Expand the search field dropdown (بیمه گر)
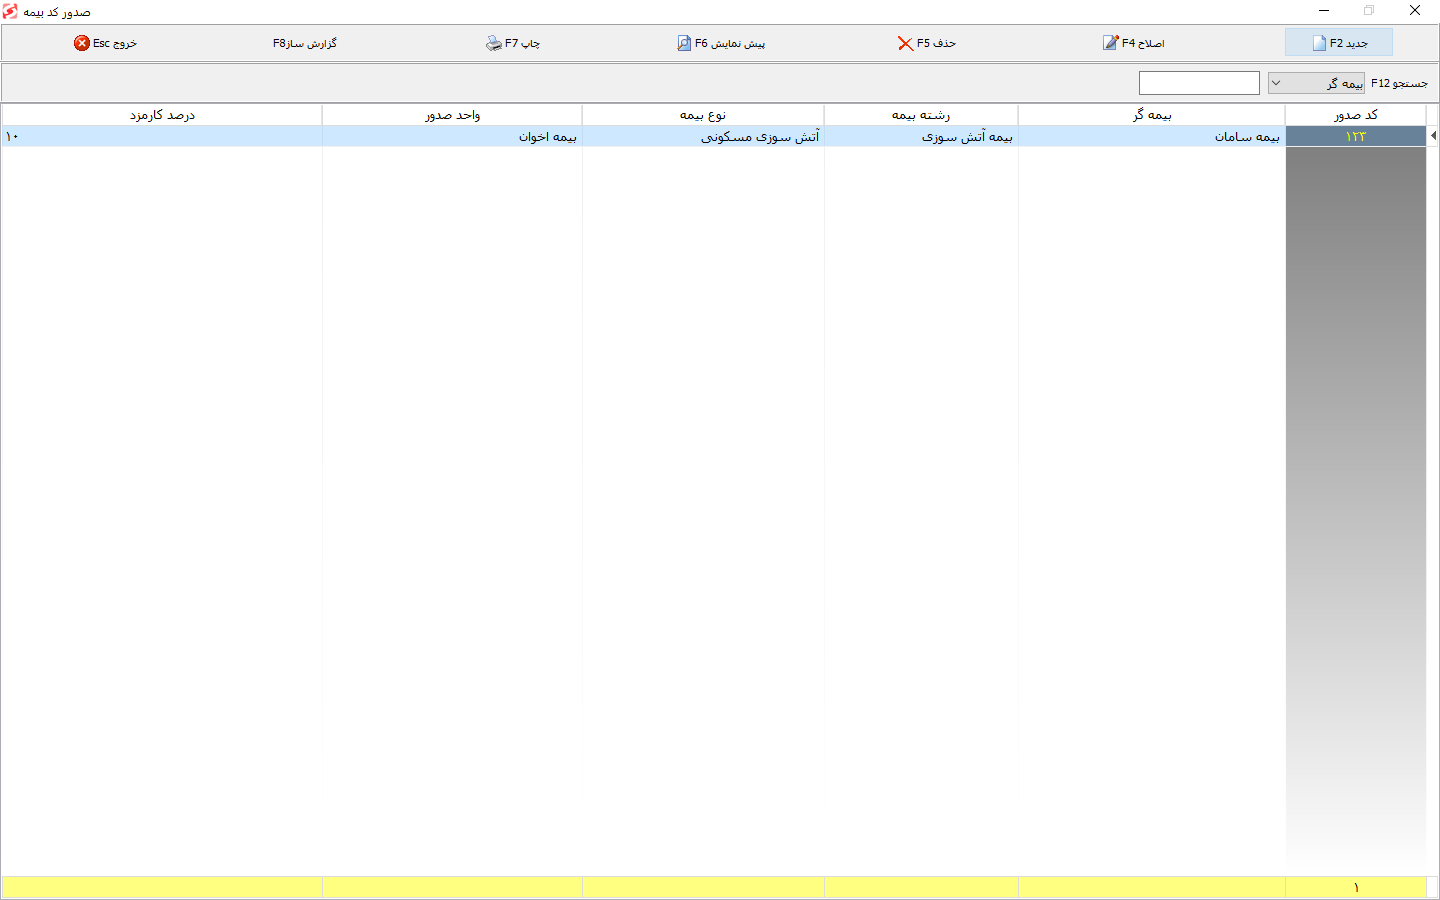This screenshot has width=1440, height=900. 1276,83
